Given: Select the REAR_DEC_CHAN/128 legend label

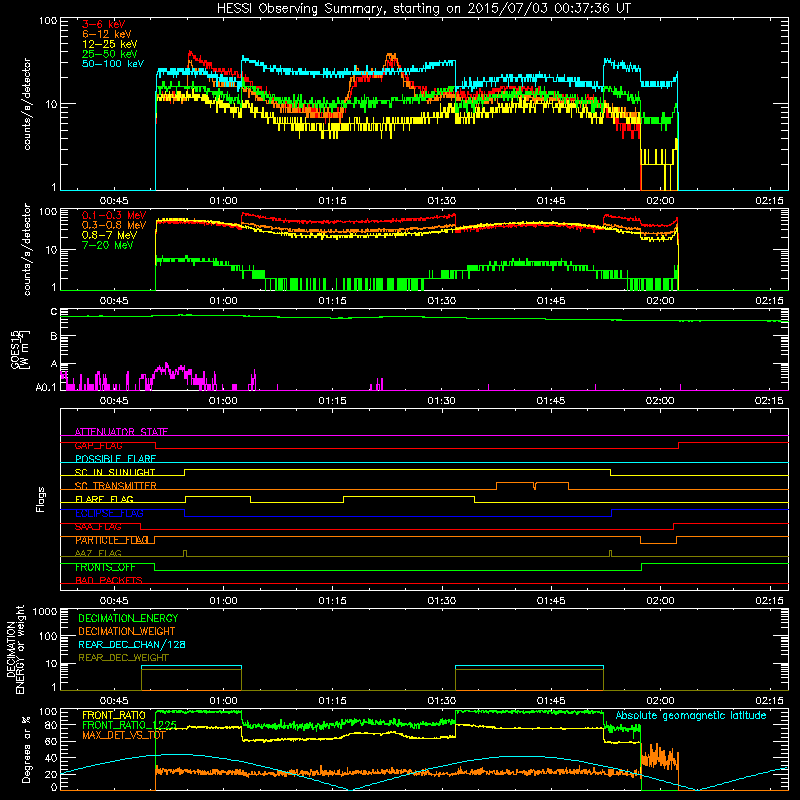Looking at the screenshot, I should point(132,644).
